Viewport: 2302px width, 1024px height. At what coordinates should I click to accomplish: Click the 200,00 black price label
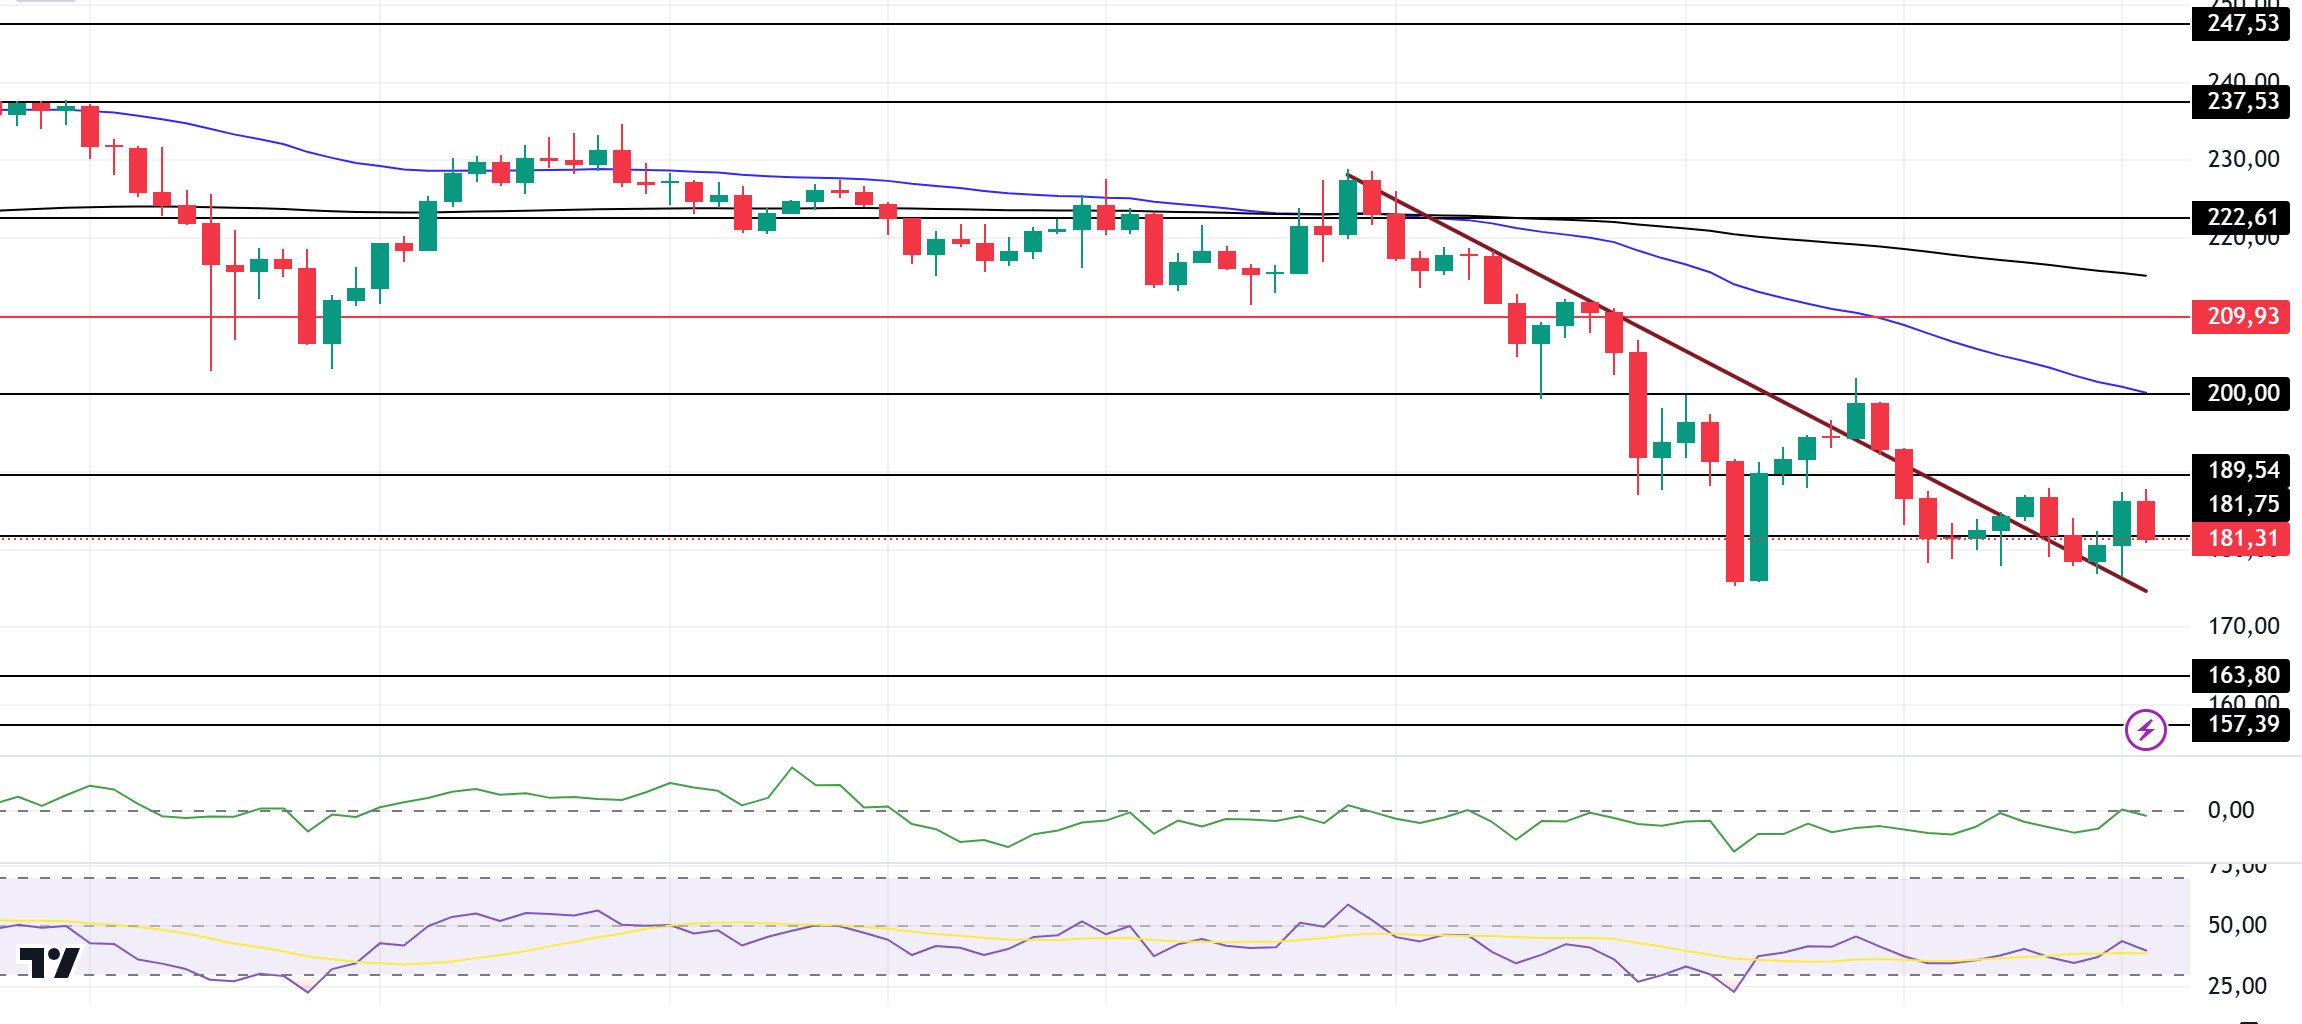pos(2240,393)
